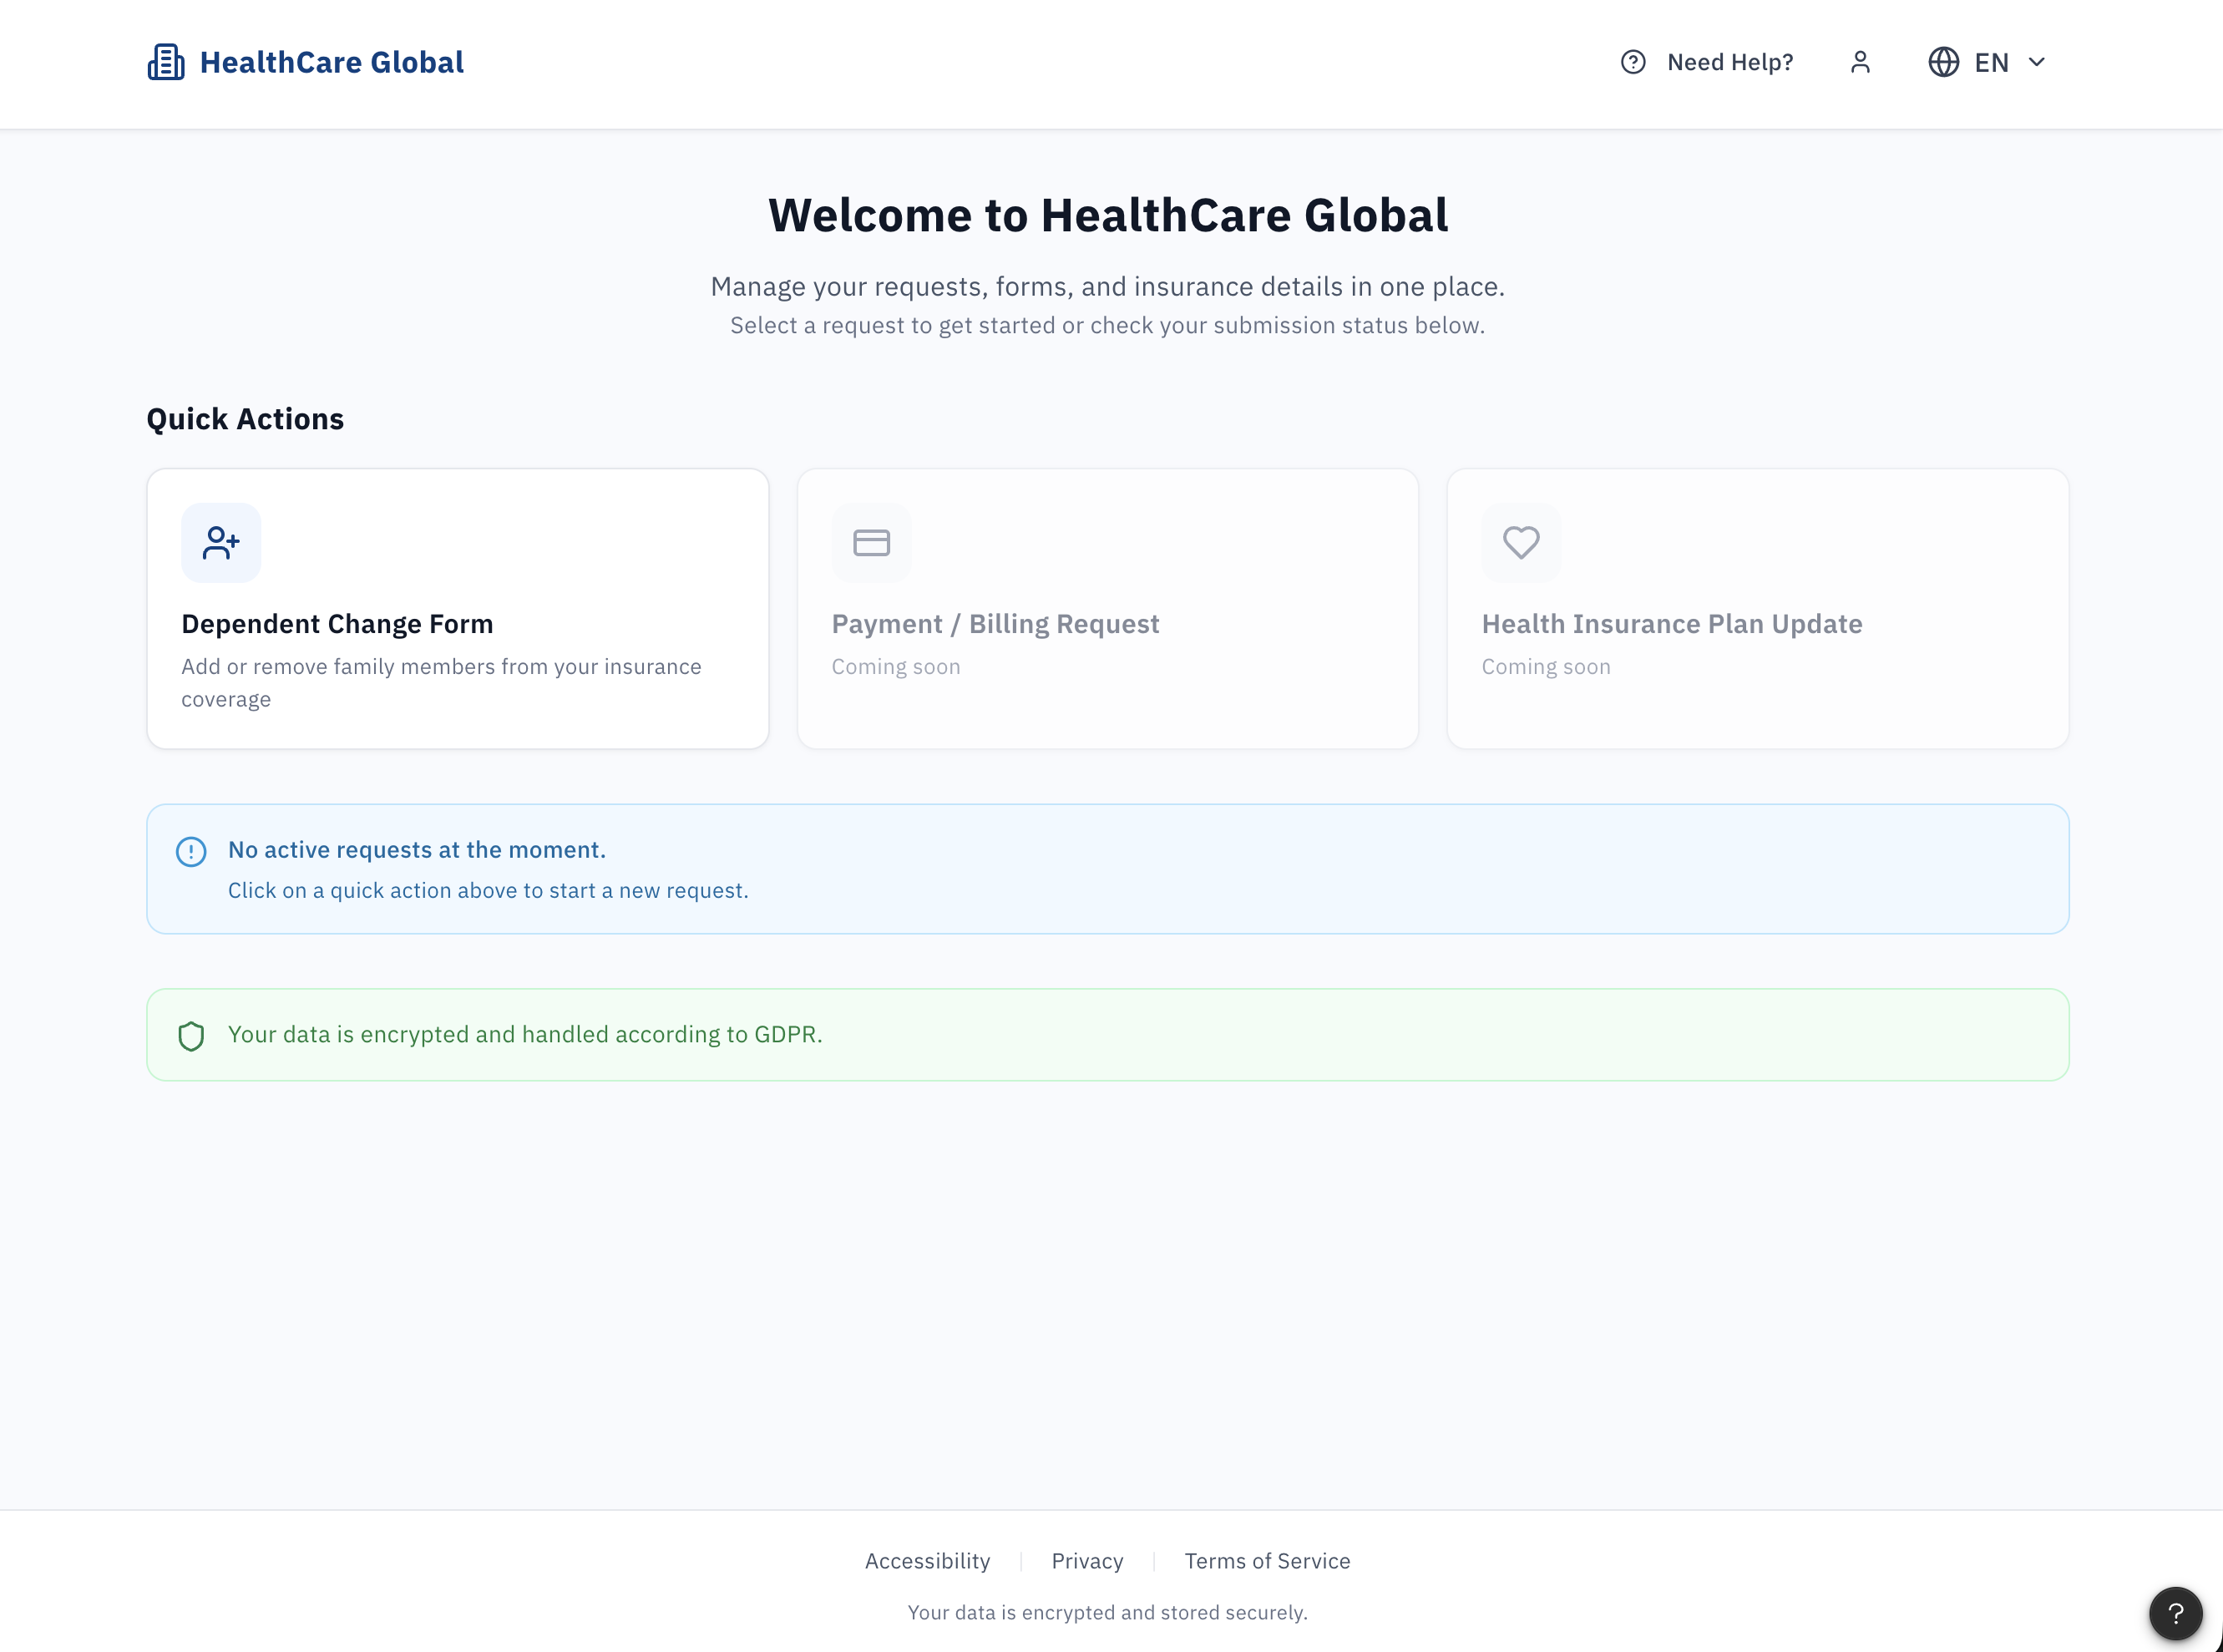Click the HealthCare Global brand name
The width and height of the screenshot is (2223, 1652).
331,62
